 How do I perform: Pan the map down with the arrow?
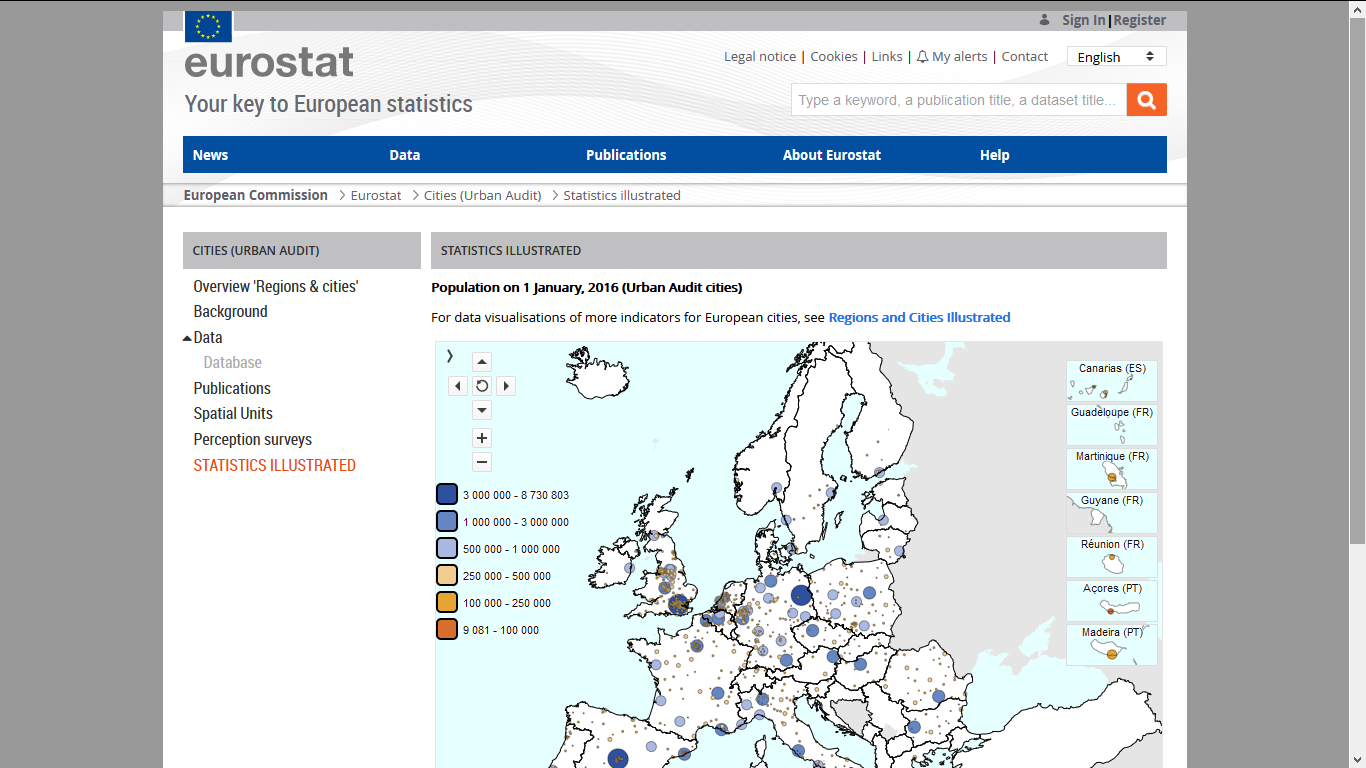pos(482,410)
